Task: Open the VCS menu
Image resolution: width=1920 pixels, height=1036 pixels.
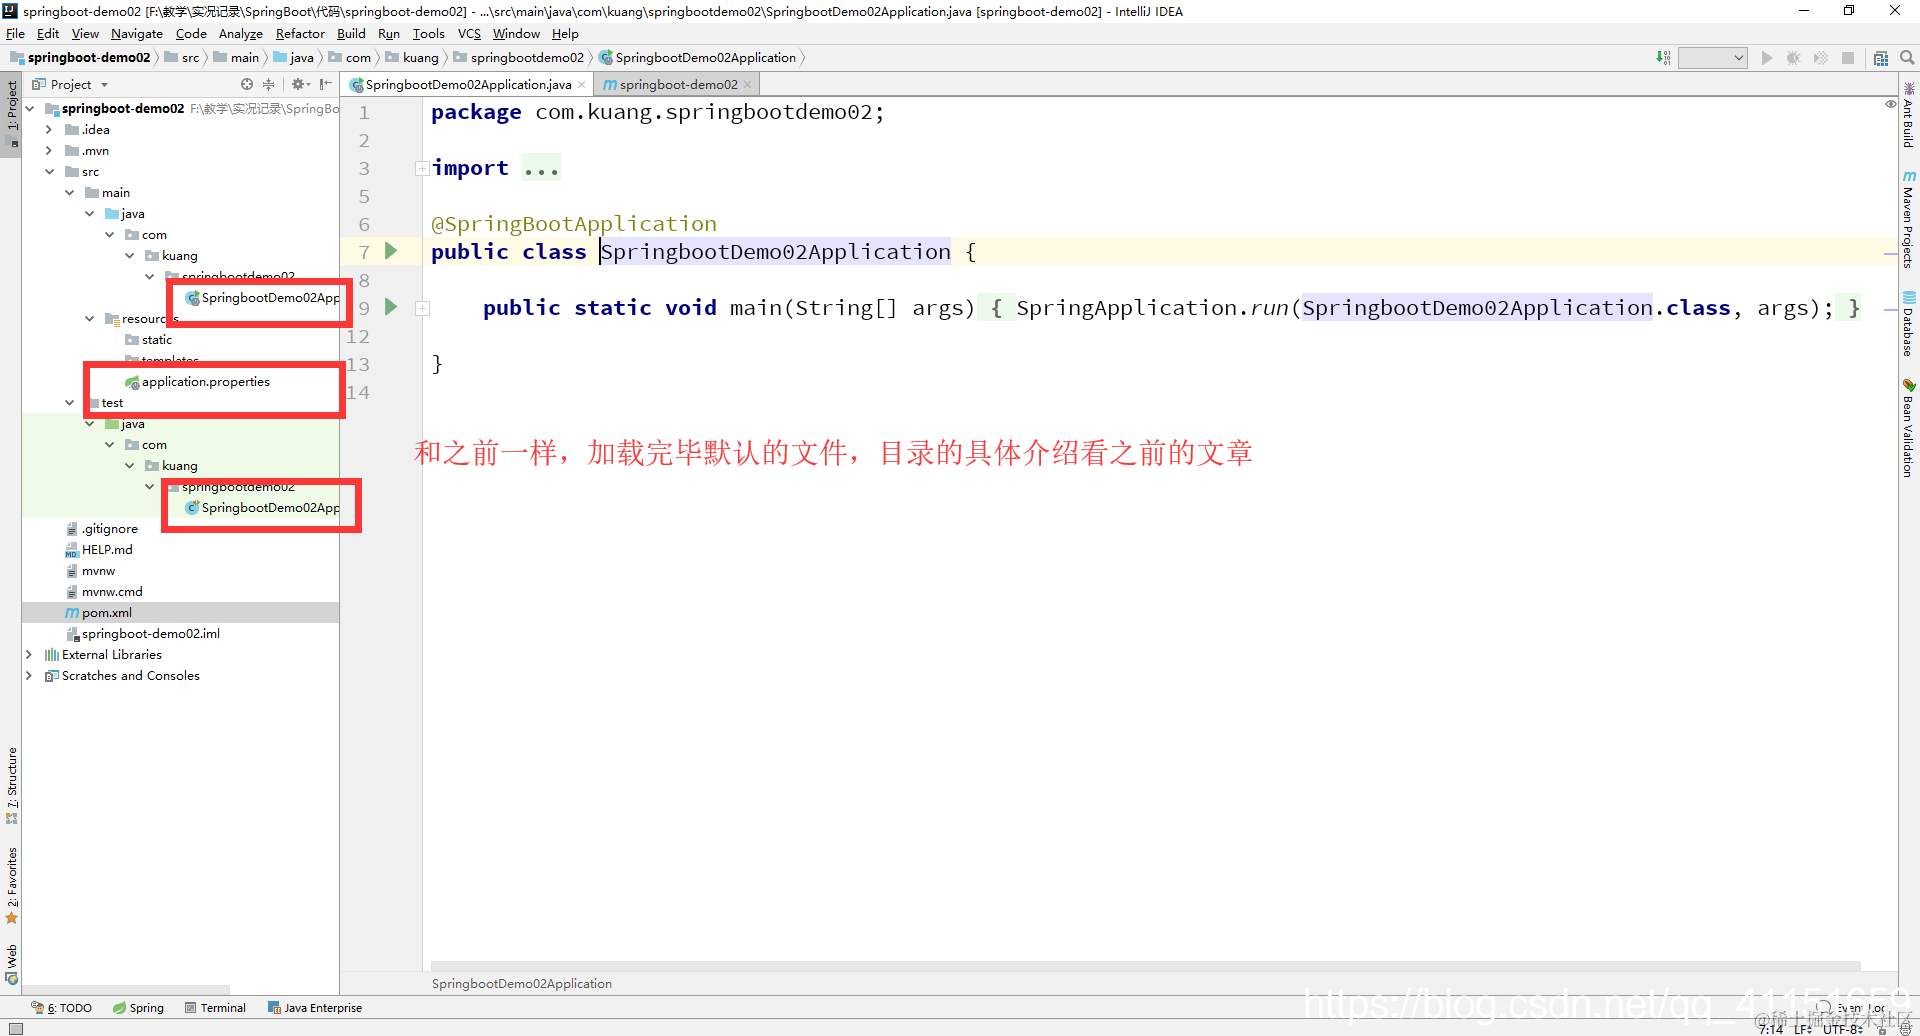Action: click(469, 34)
